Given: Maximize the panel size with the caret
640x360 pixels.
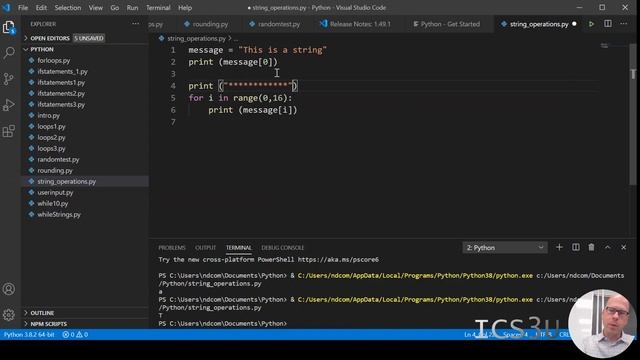Looking at the screenshot, I should 607,247.
